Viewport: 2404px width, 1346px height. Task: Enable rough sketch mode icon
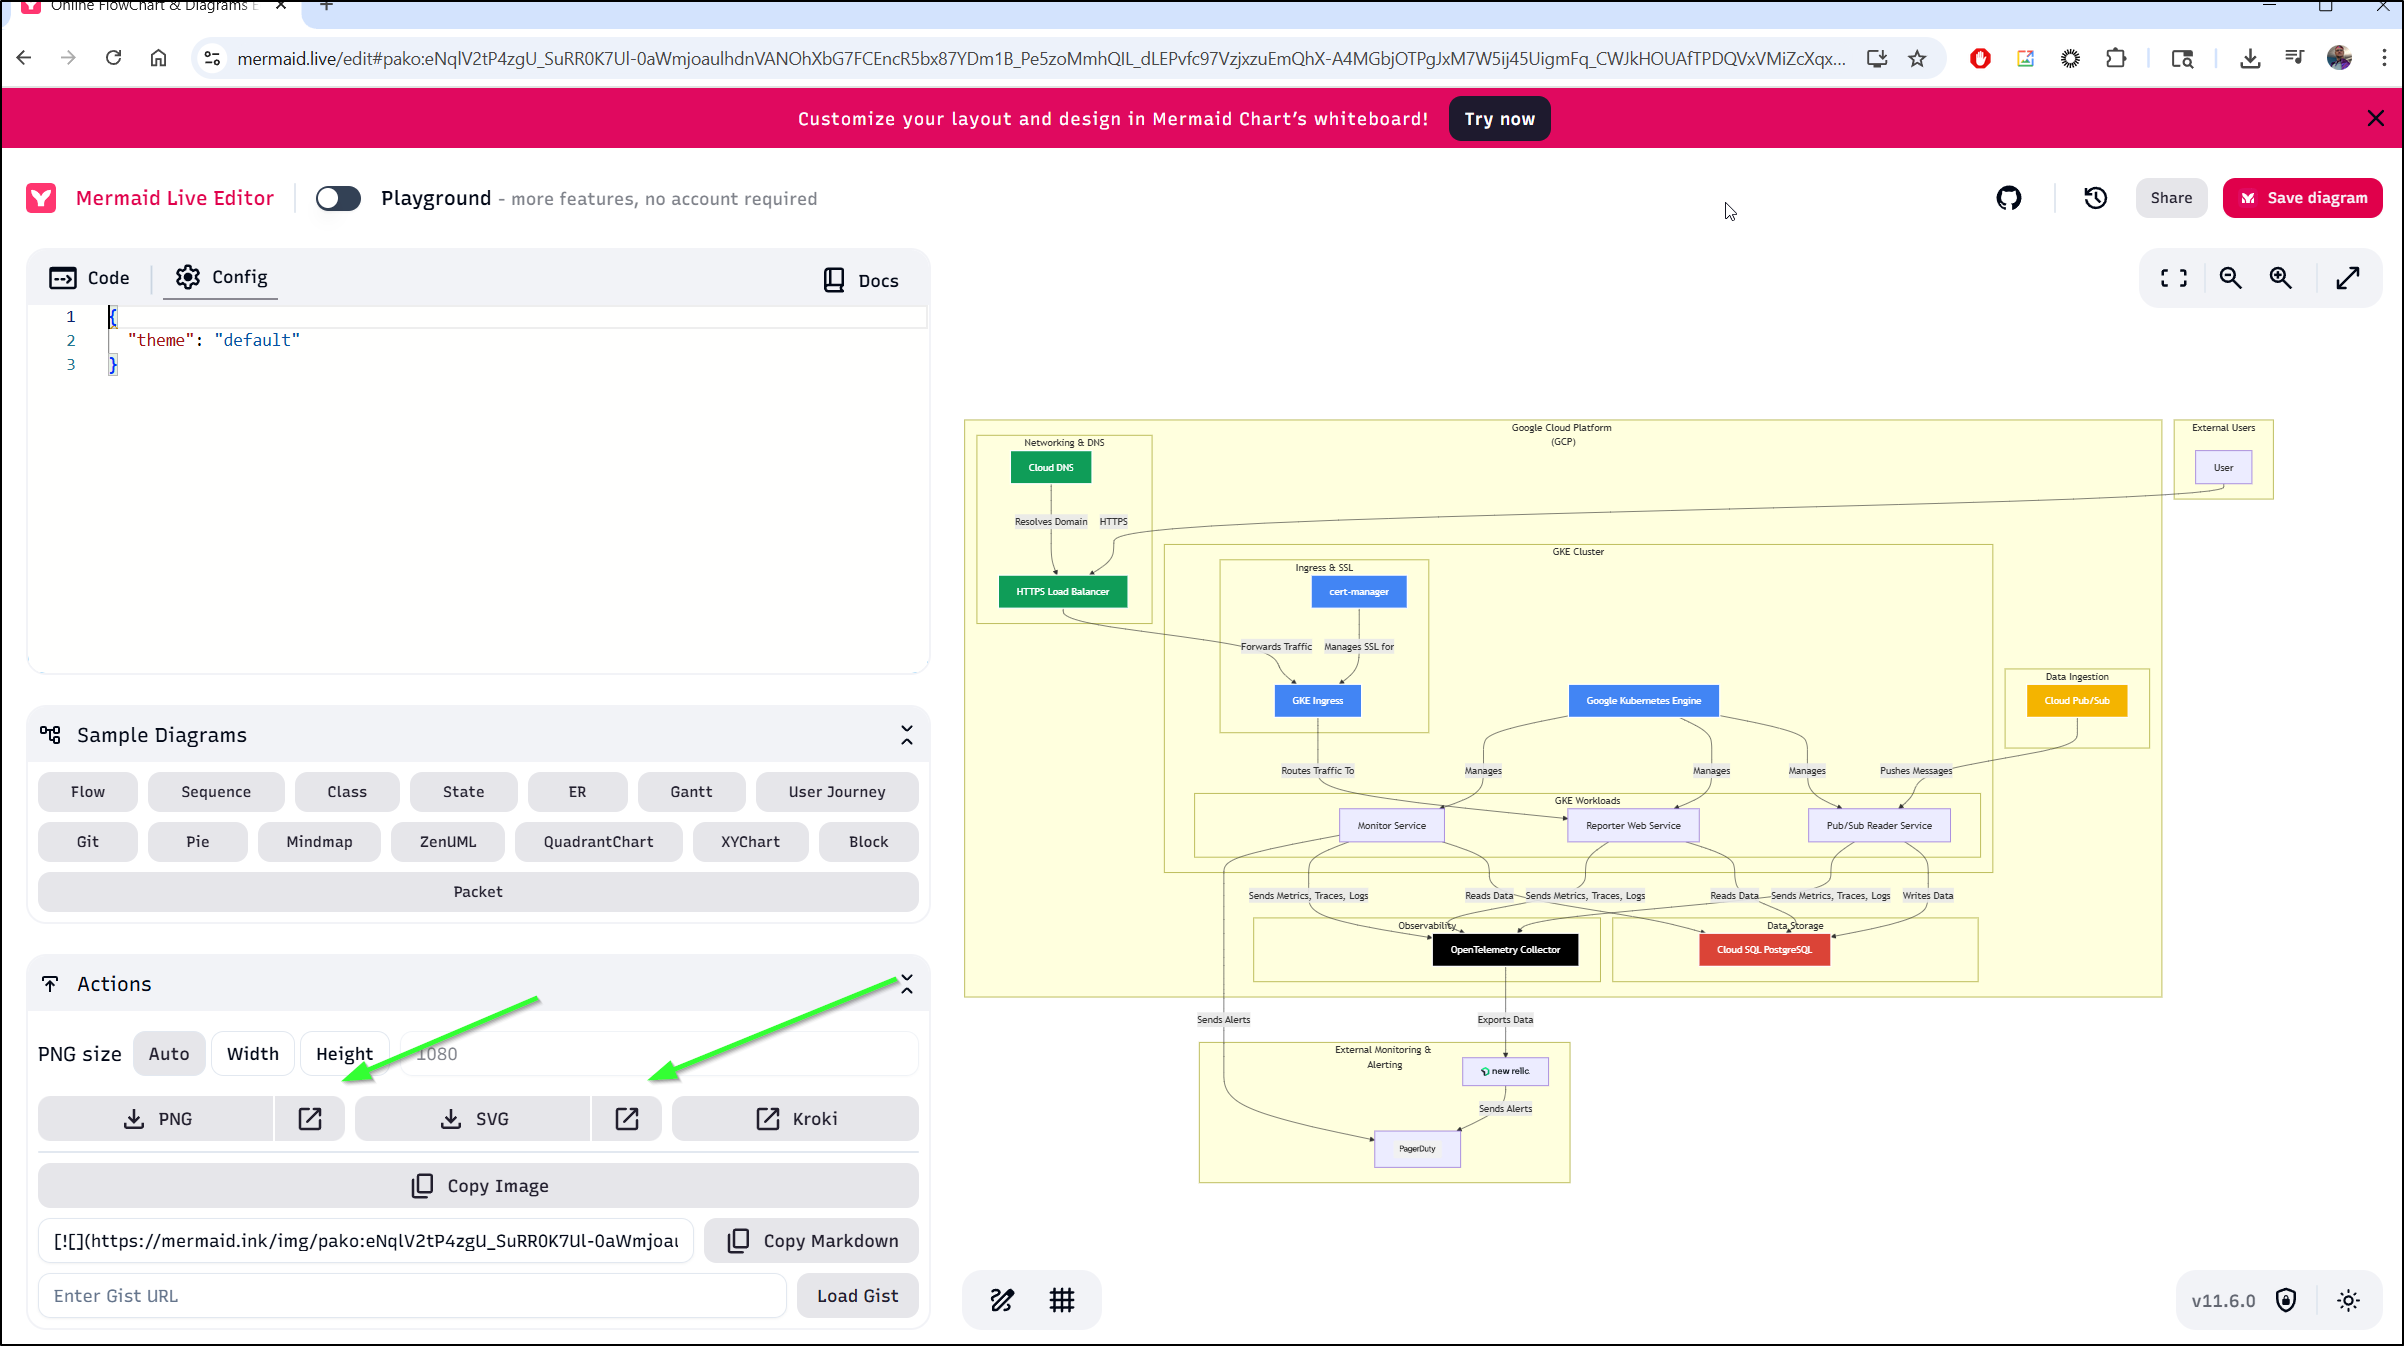1002,1299
